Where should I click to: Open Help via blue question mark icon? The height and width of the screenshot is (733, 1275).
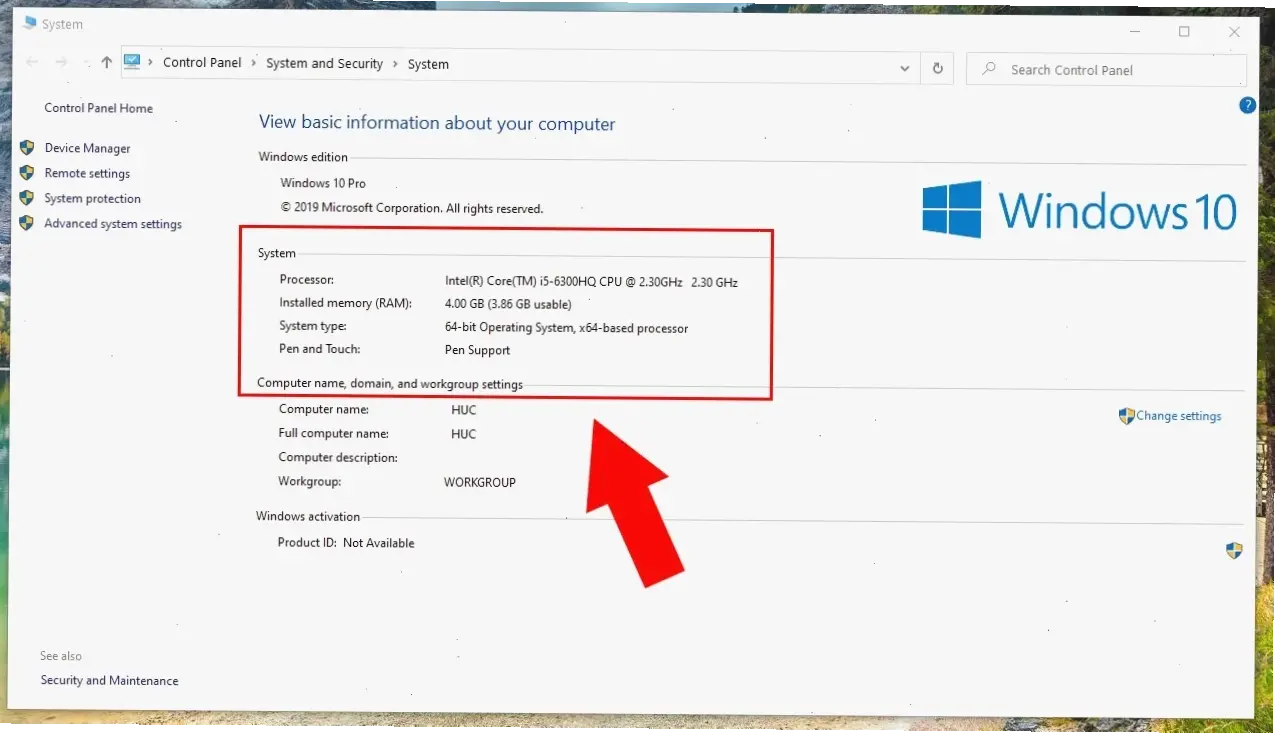pos(1247,105)
